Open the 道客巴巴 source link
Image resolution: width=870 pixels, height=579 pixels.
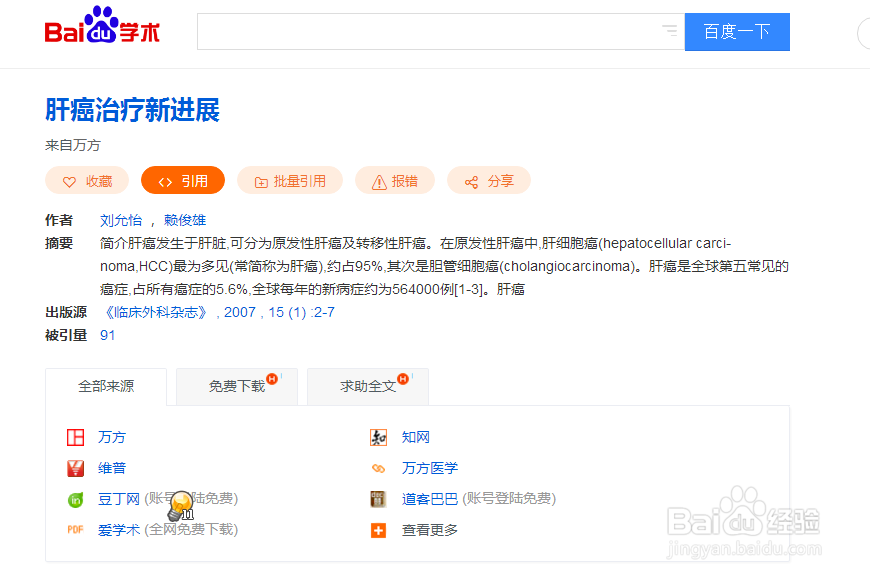[x=430, y=499]
